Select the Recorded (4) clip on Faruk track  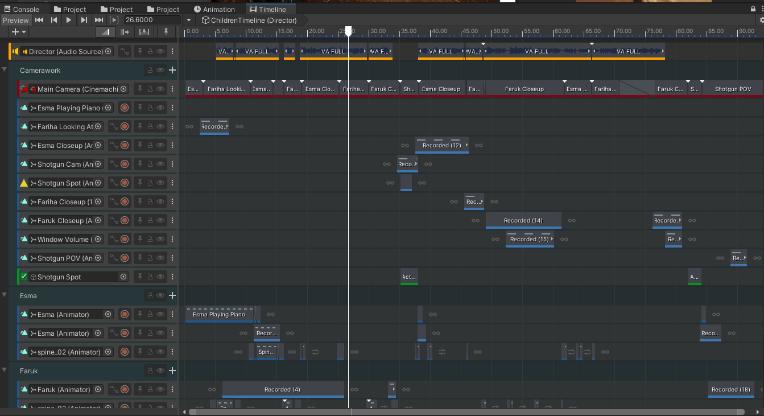tap(283, 390)
